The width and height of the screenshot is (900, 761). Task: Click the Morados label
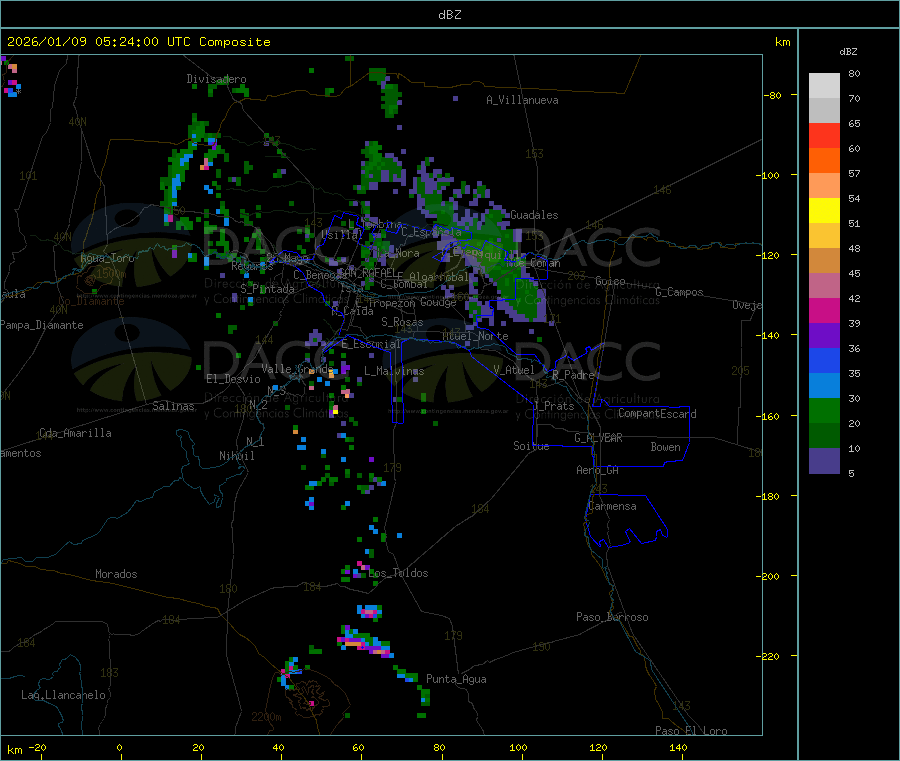point(116,574)
